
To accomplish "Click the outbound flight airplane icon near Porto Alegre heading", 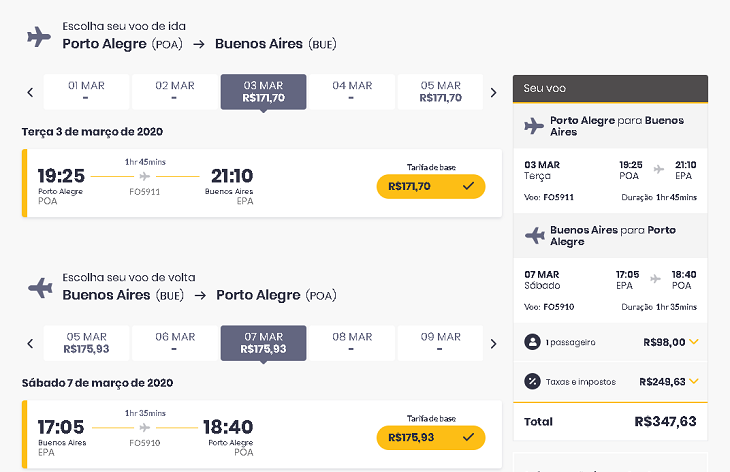I will 39,37.
